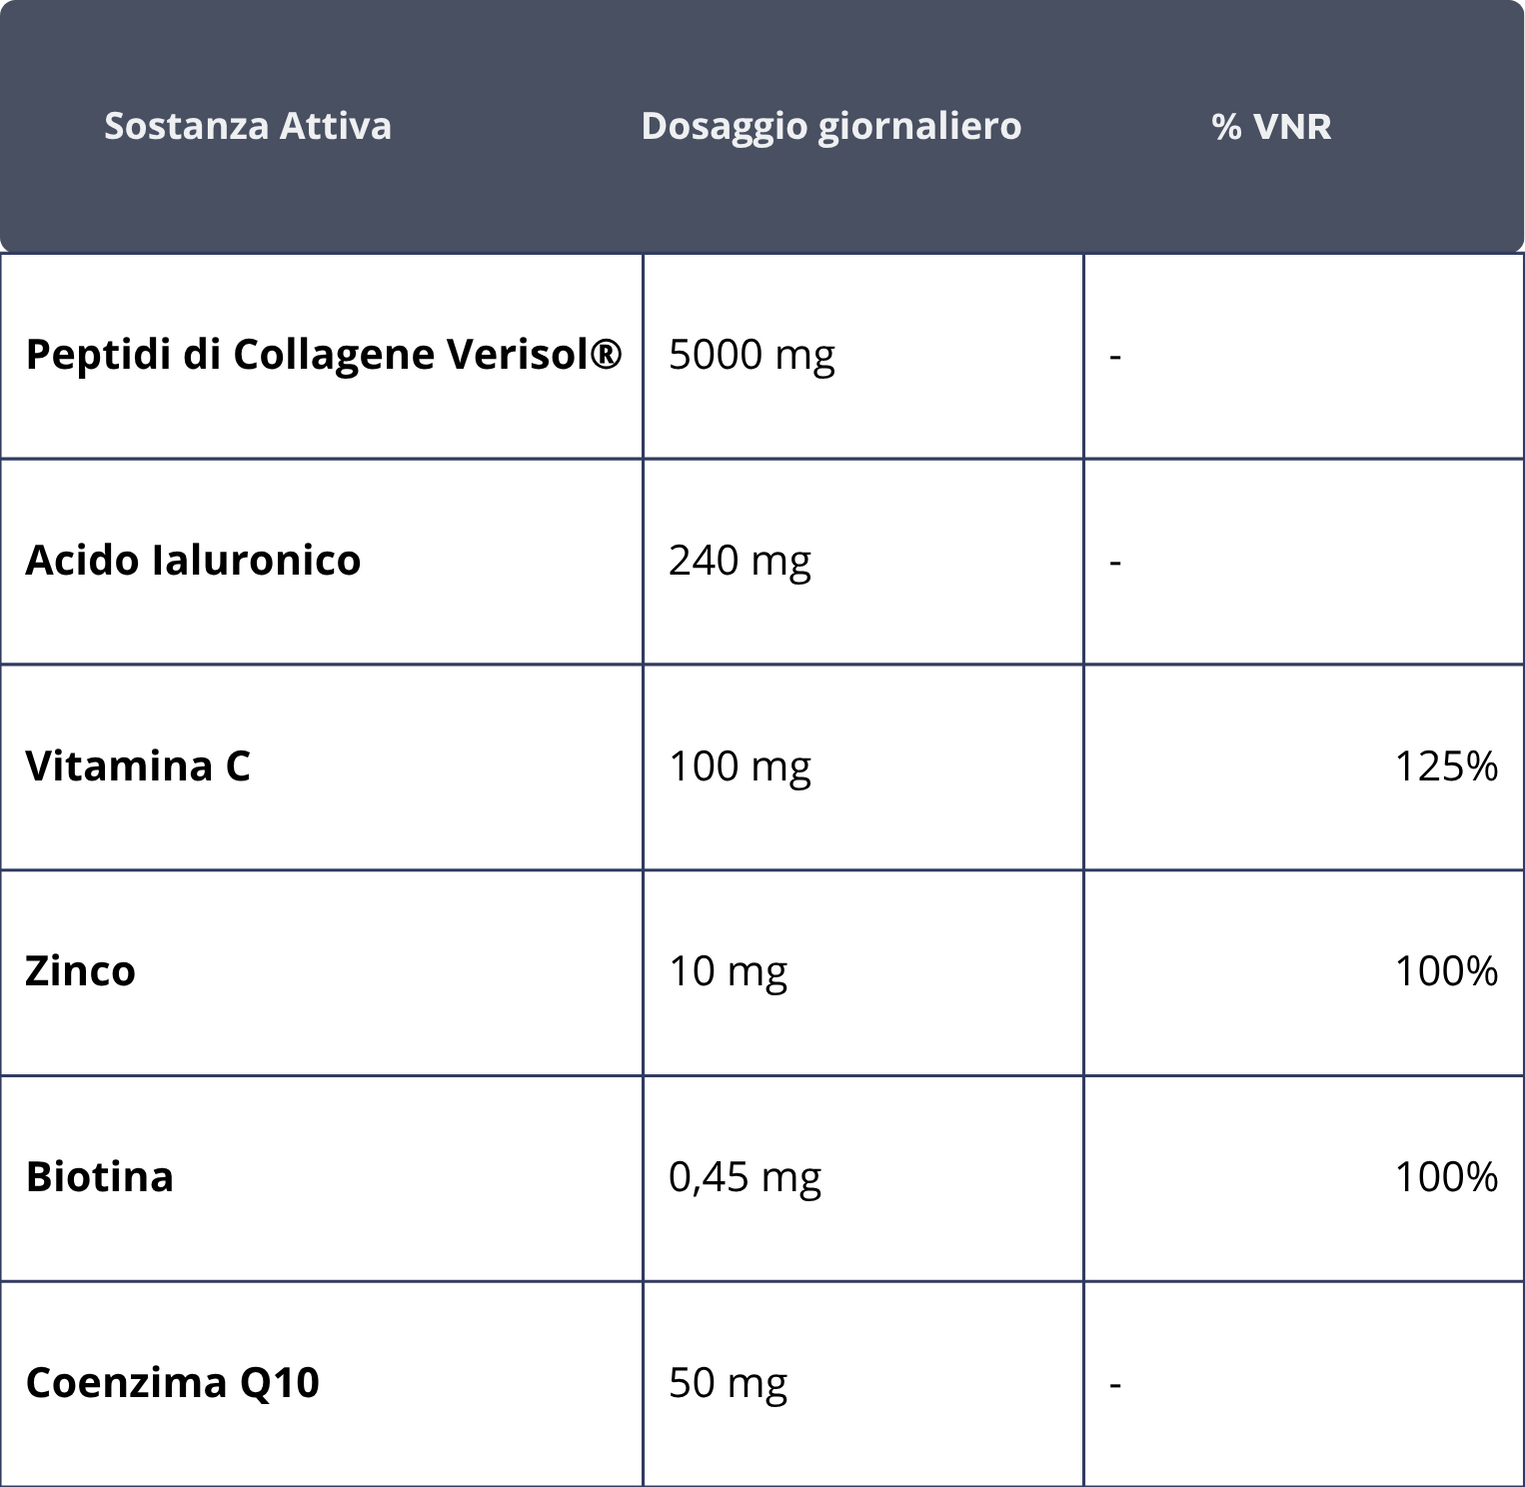1525x1487 pixels.
Task: Click the 100% VNR value for Zinco
Action: pyautogui.click(x=1446, y=972)
